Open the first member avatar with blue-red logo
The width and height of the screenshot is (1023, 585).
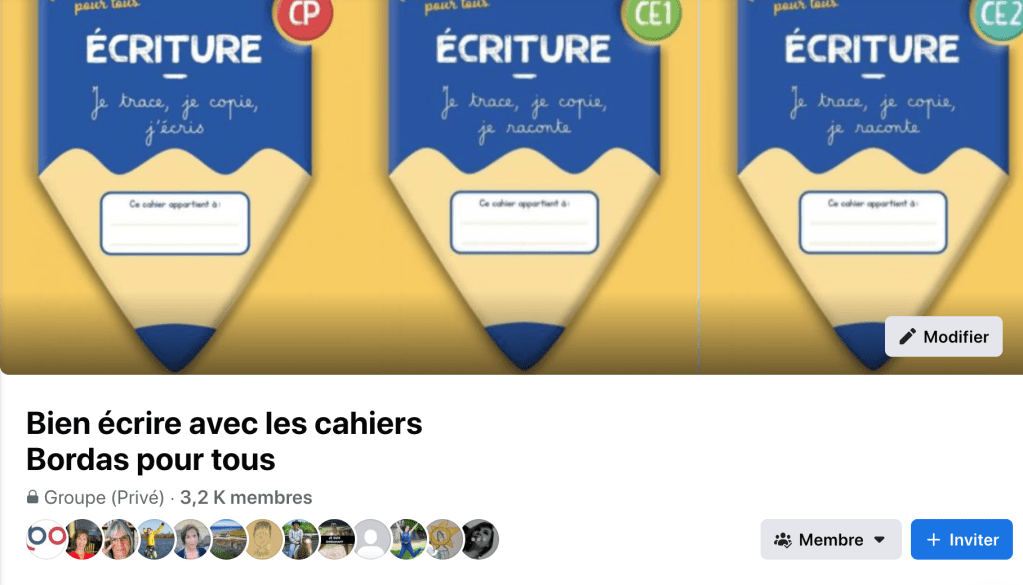[x=46, y=539]
